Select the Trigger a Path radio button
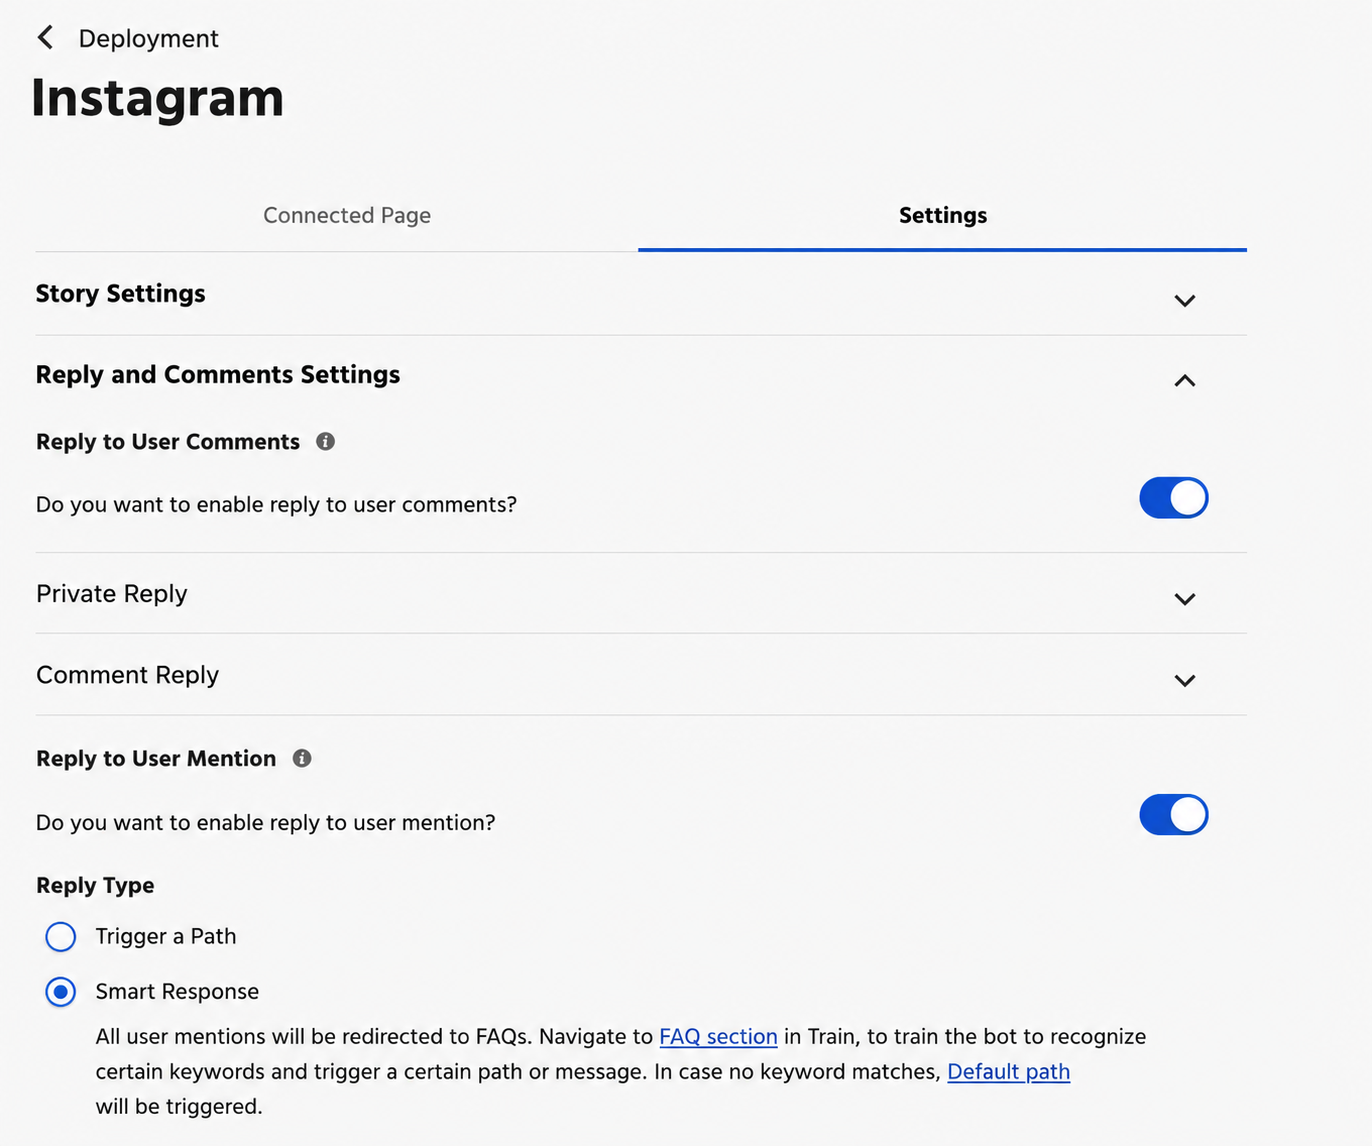Screen dimensions: 1372x1146 click(61, 937)
